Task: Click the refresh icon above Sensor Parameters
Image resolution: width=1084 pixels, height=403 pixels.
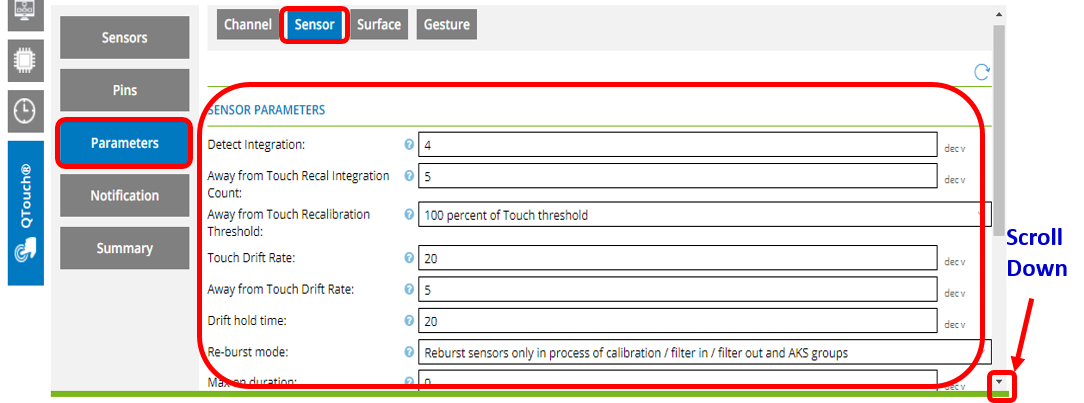Action: [x=982, y=71]
